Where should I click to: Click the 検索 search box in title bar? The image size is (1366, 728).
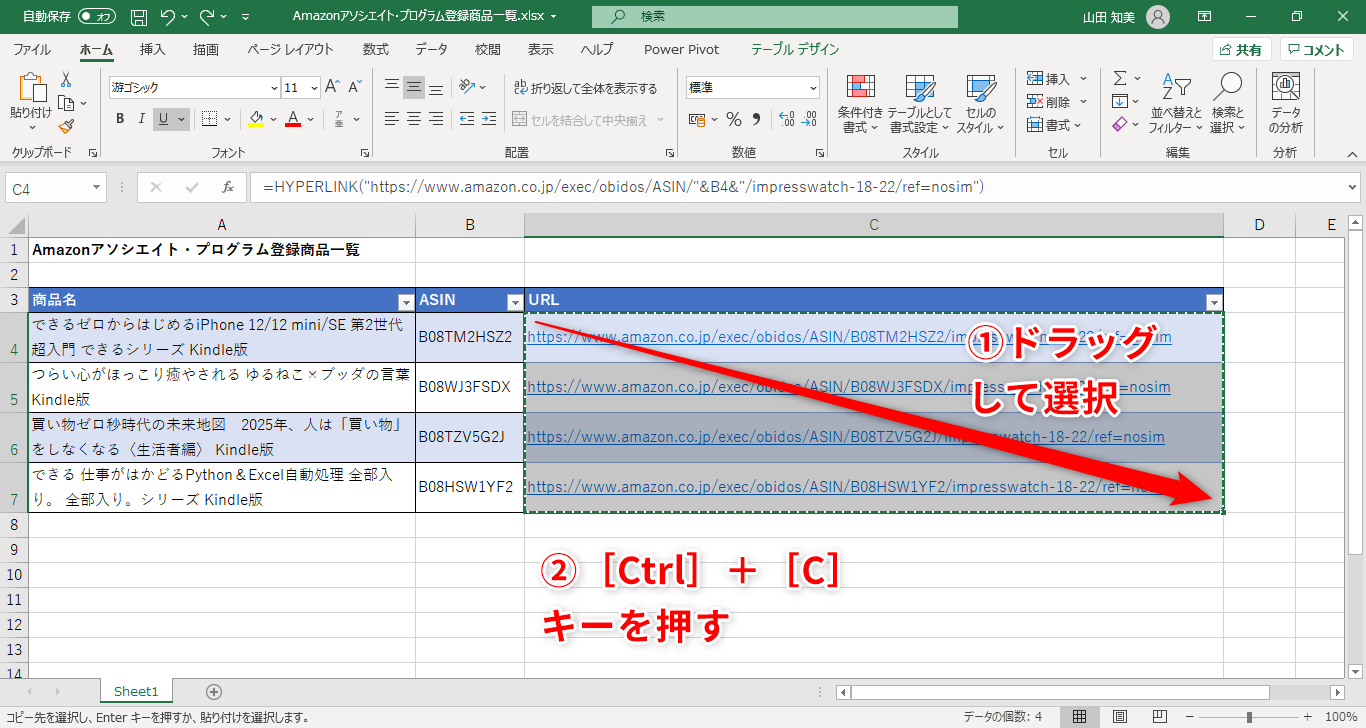point(775,17)
